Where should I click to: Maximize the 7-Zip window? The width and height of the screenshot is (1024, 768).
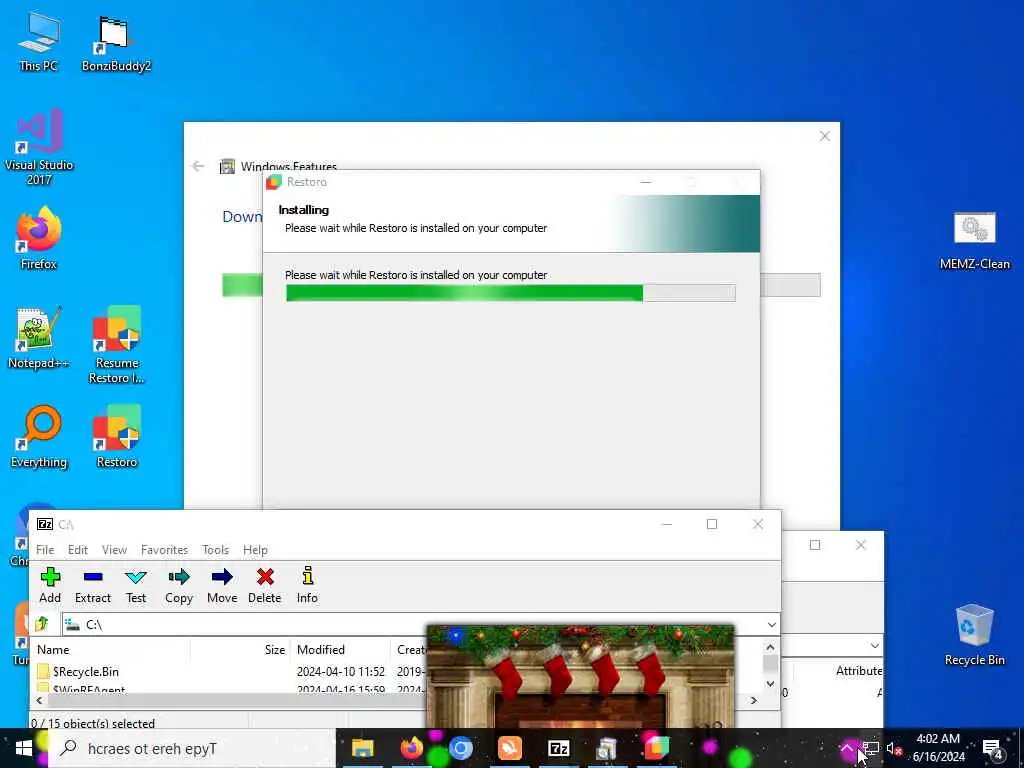712,524
